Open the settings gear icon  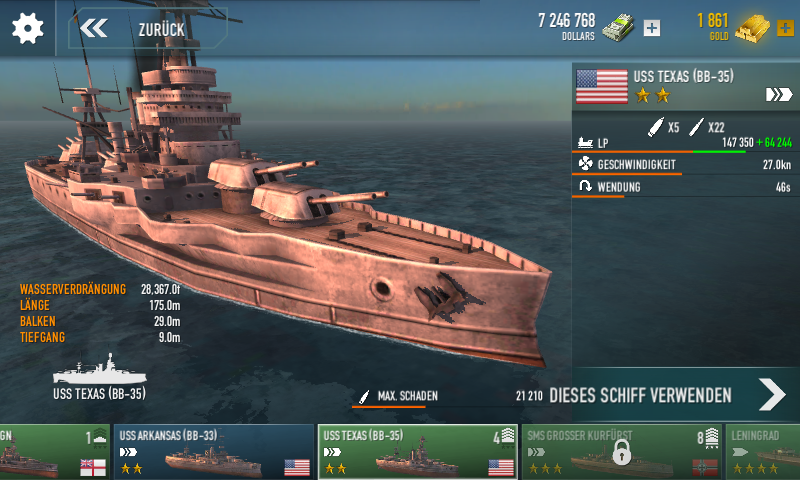pos(28,28)
